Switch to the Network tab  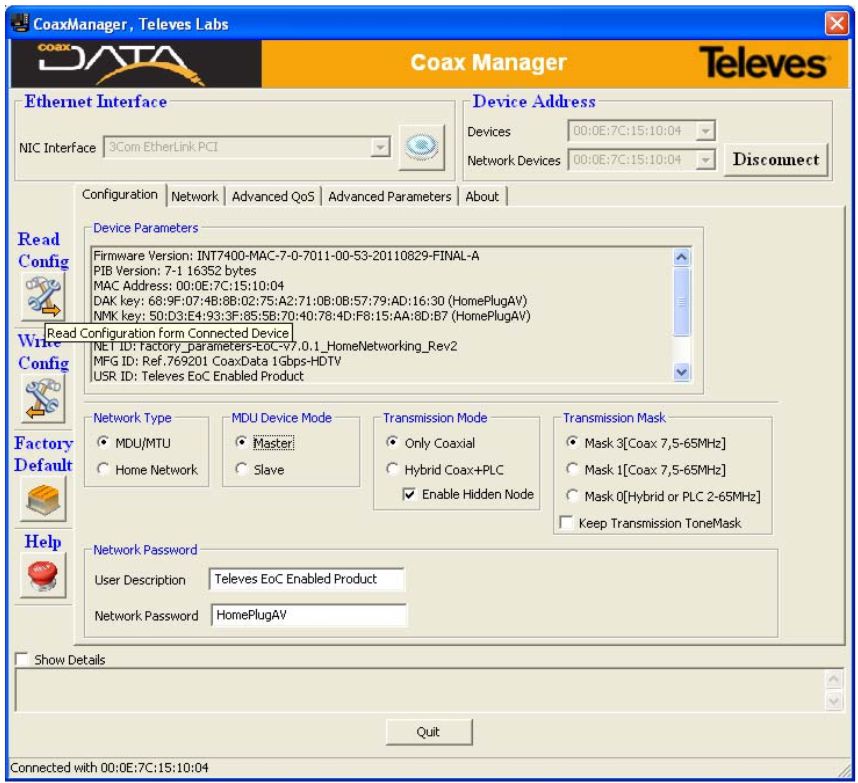[195, 196]
